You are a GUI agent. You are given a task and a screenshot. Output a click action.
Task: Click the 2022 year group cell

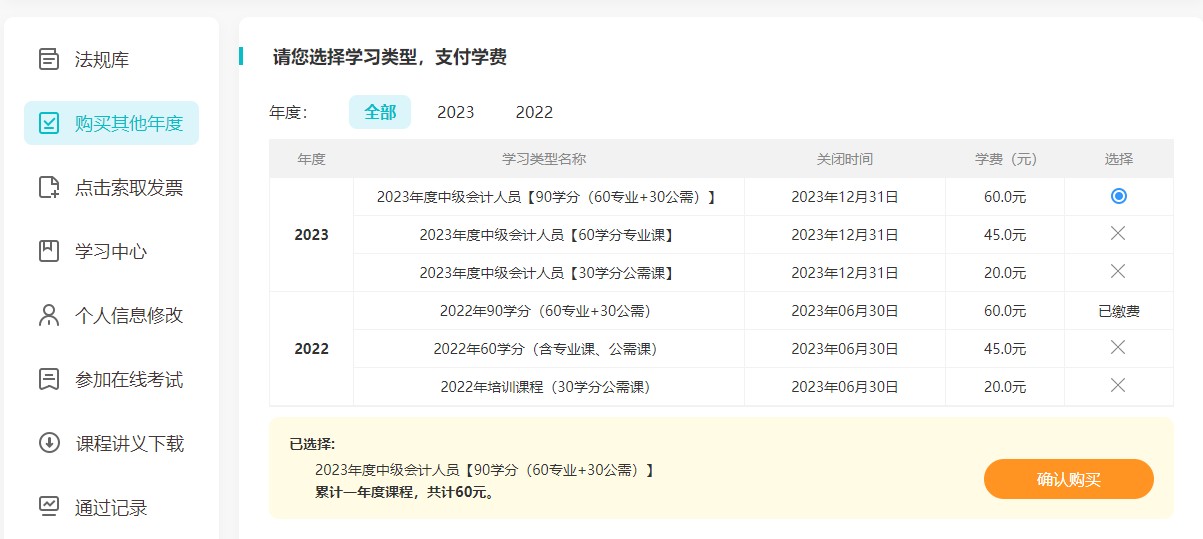coord(311,349)
